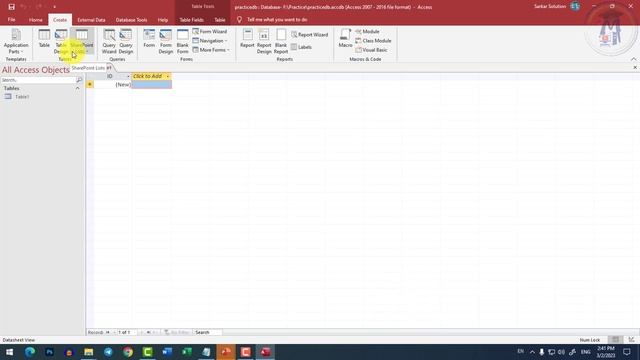Click the navigation pane search magnifier icon
Image resolution: width=640 pixels, height=360 pixels.
coord(79,80)
